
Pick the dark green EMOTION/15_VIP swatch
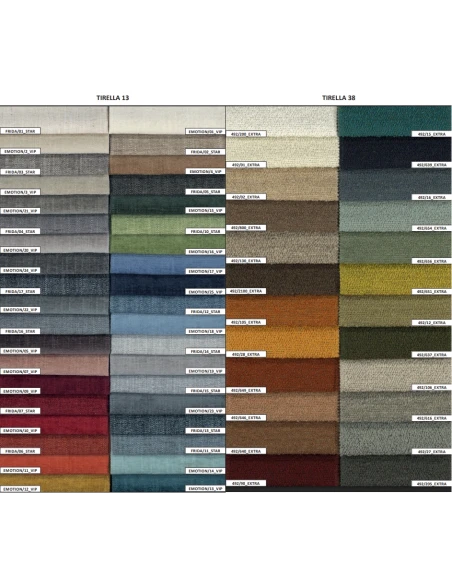(x=168, y=204)
